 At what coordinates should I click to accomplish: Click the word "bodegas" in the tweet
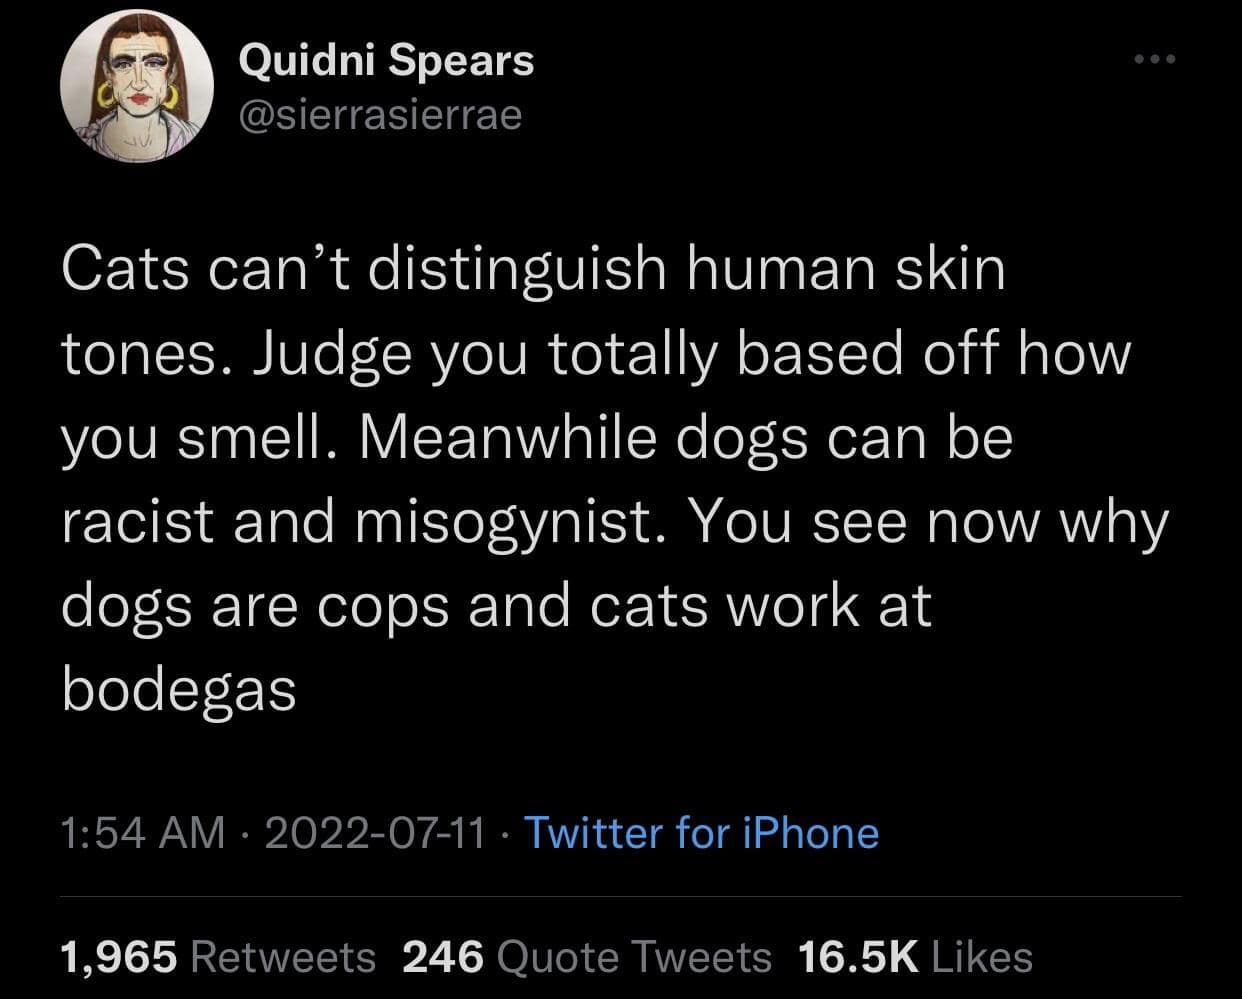(179, 689)
